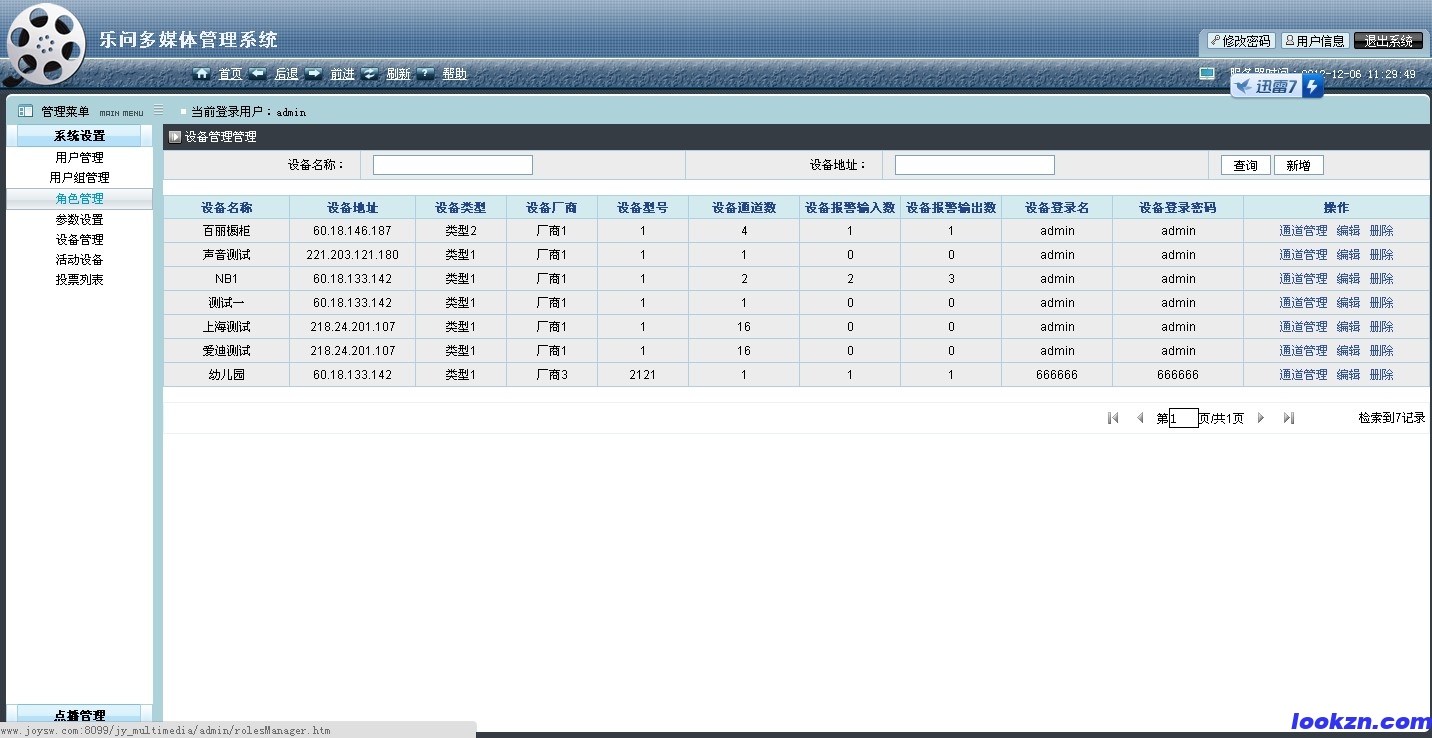The image size is (1432, 738).
Task: Focus the 设备名称 search input field
Action: point(452,165)
